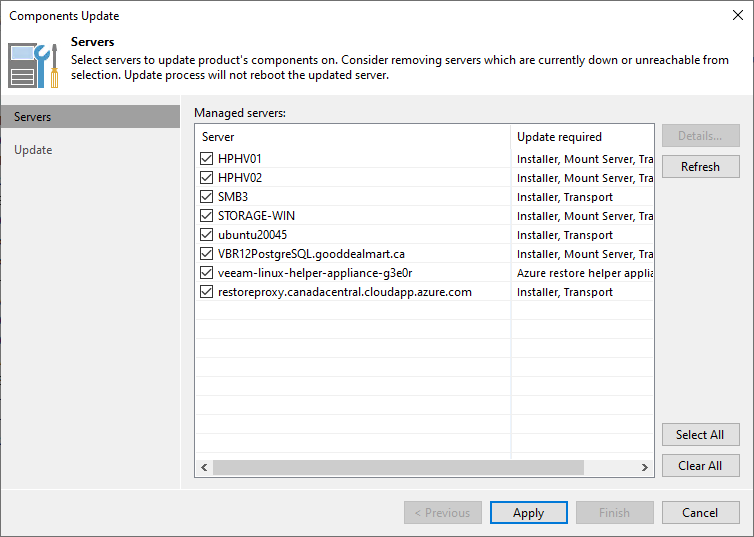The width and height of the screenshot is (754, 537).
Task: Click the horizontal scrollbar left arrow
Action: tap(204, 467)
